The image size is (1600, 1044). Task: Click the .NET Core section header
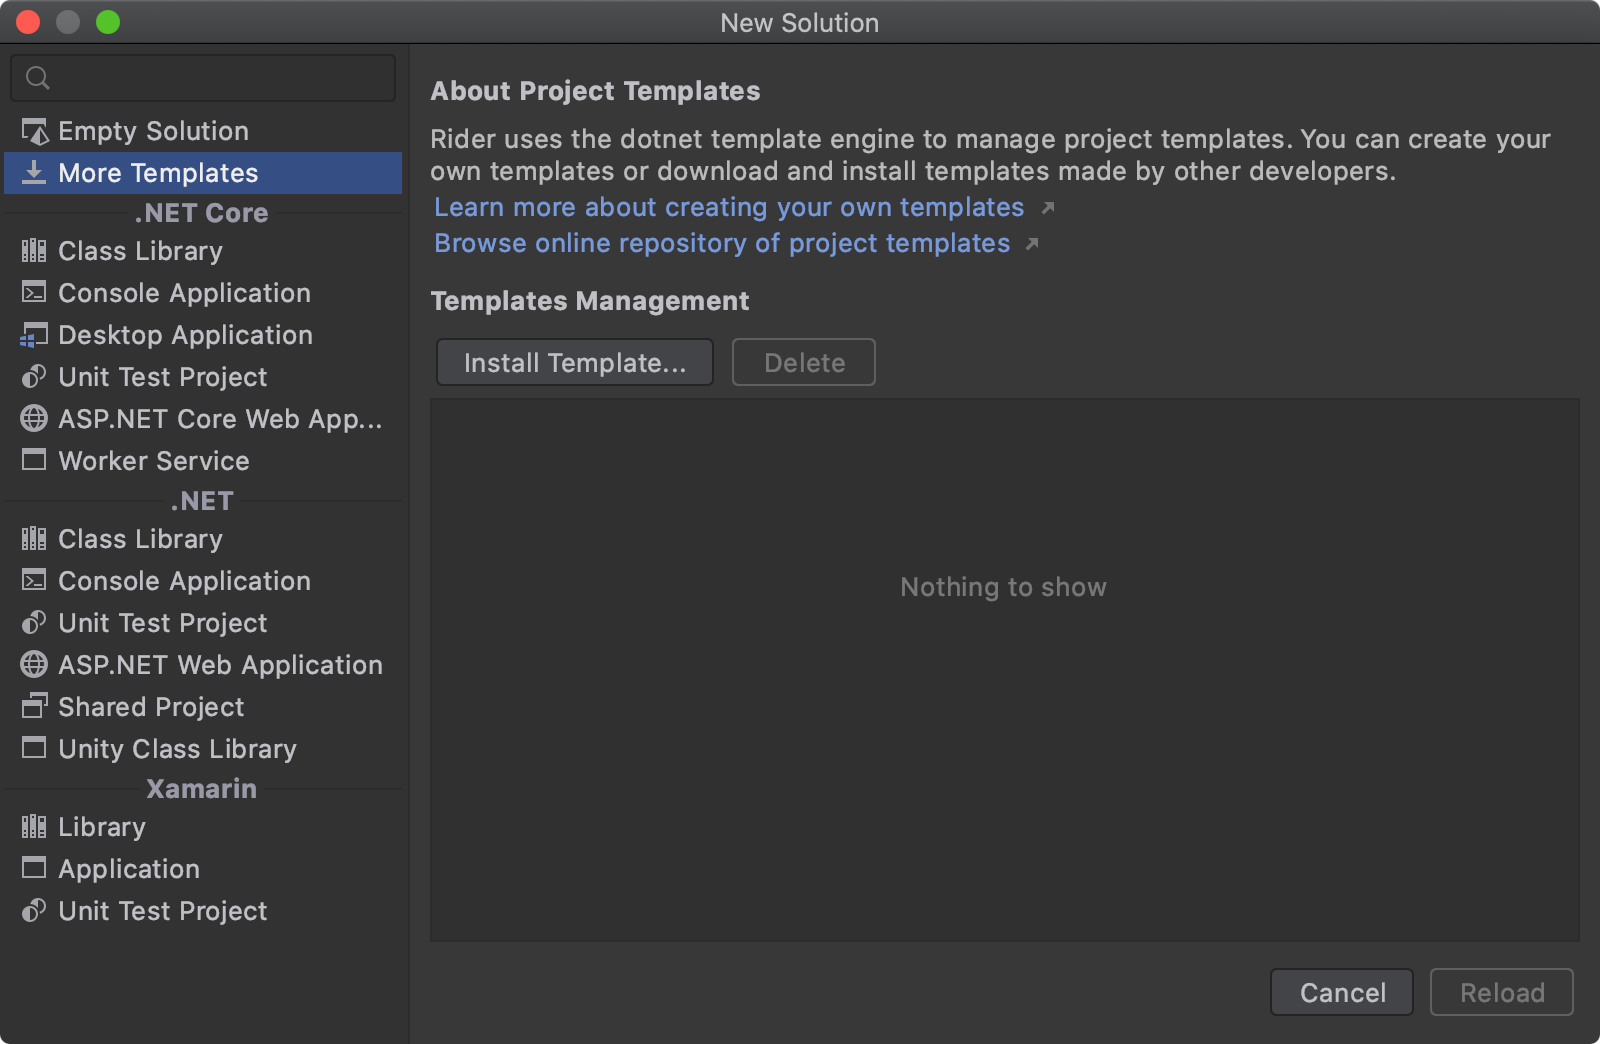(202, 213)
